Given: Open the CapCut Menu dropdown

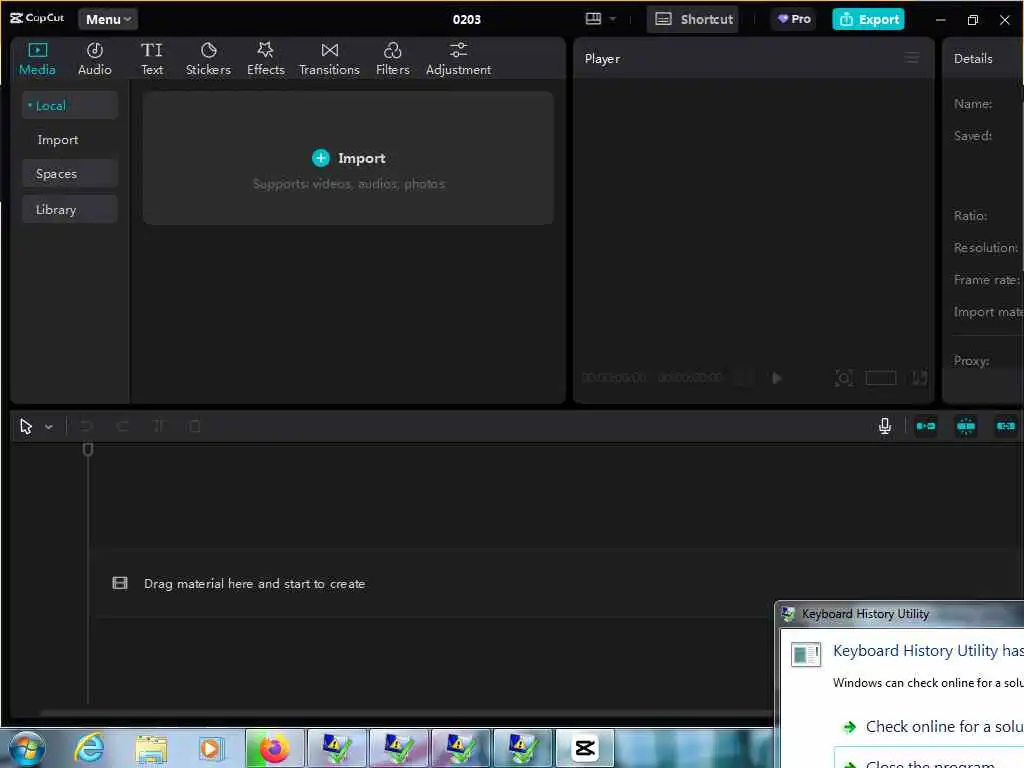Looking at the screenshot, I should [x=108, y=19].
